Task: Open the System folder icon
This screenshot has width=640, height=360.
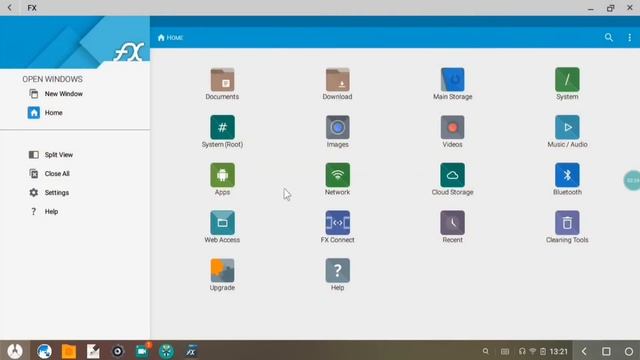Action: [x=567, y=84]
